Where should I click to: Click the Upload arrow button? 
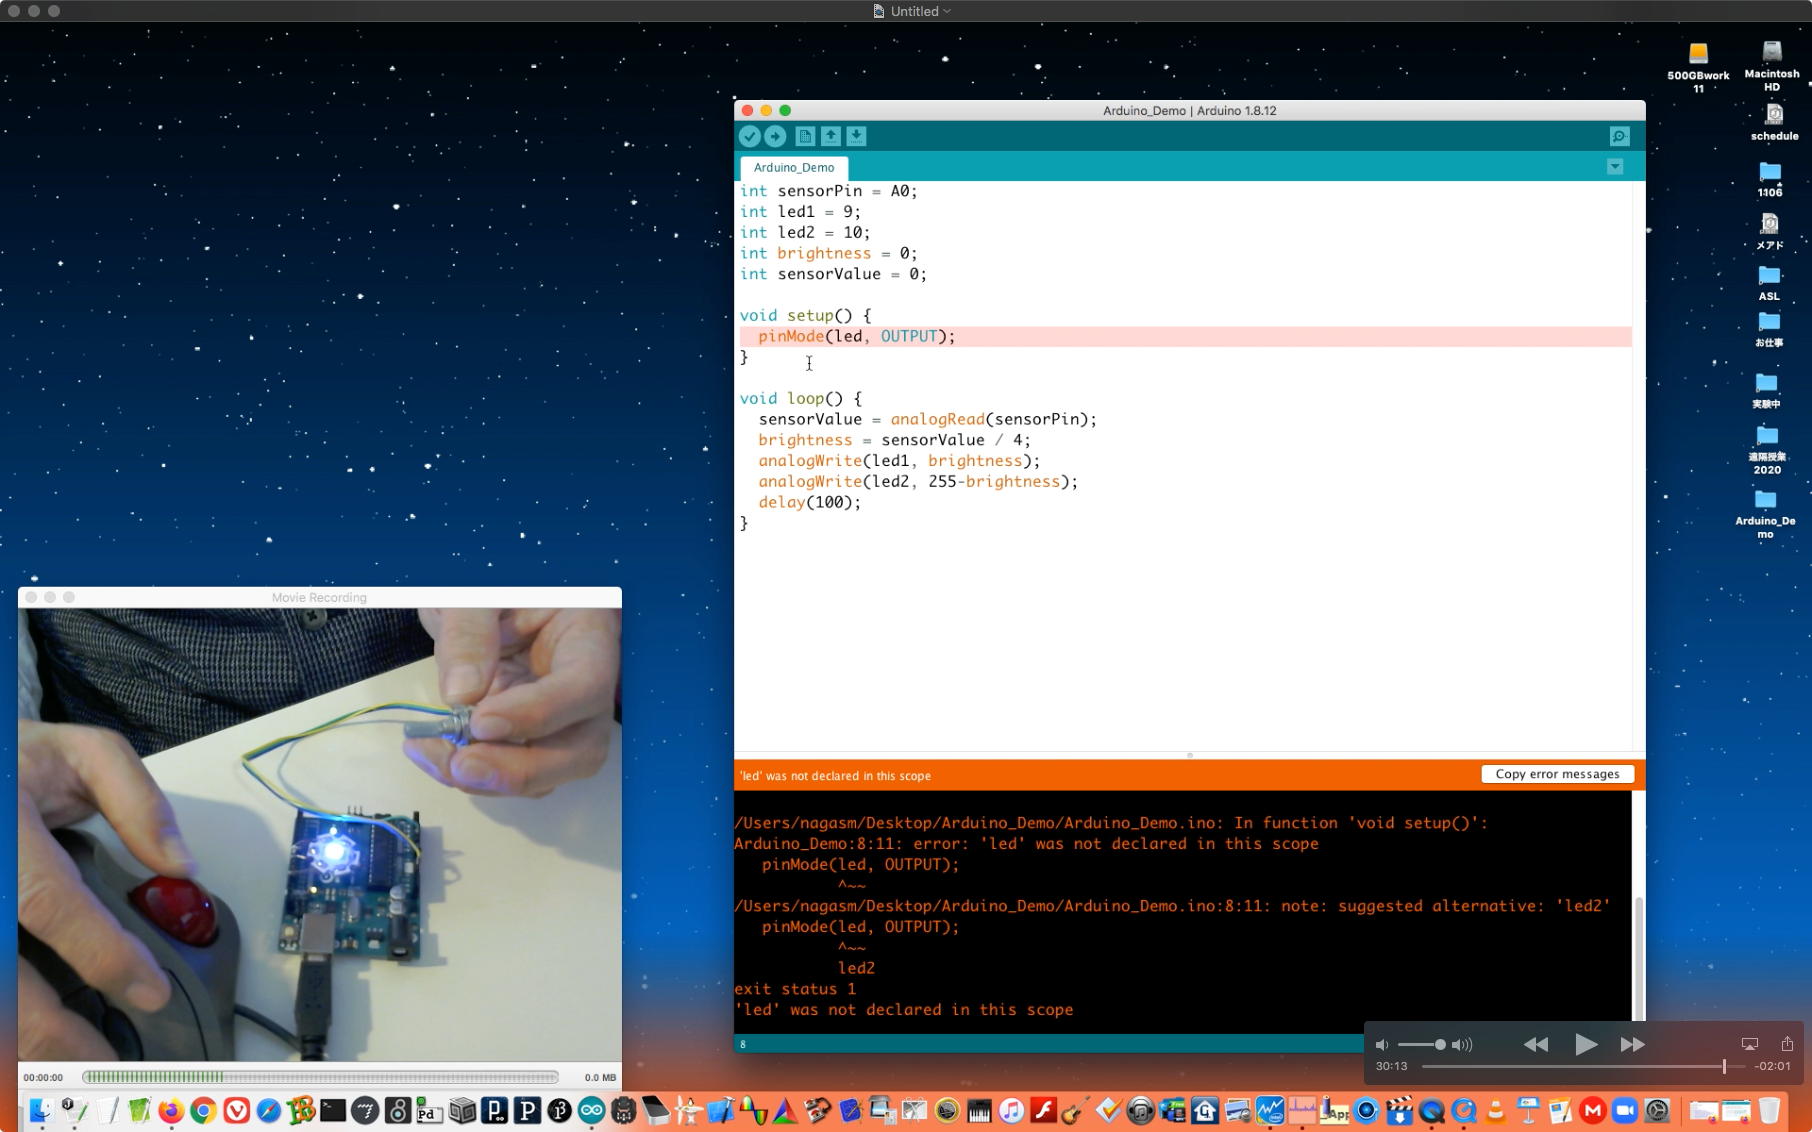tap(776, 137)
